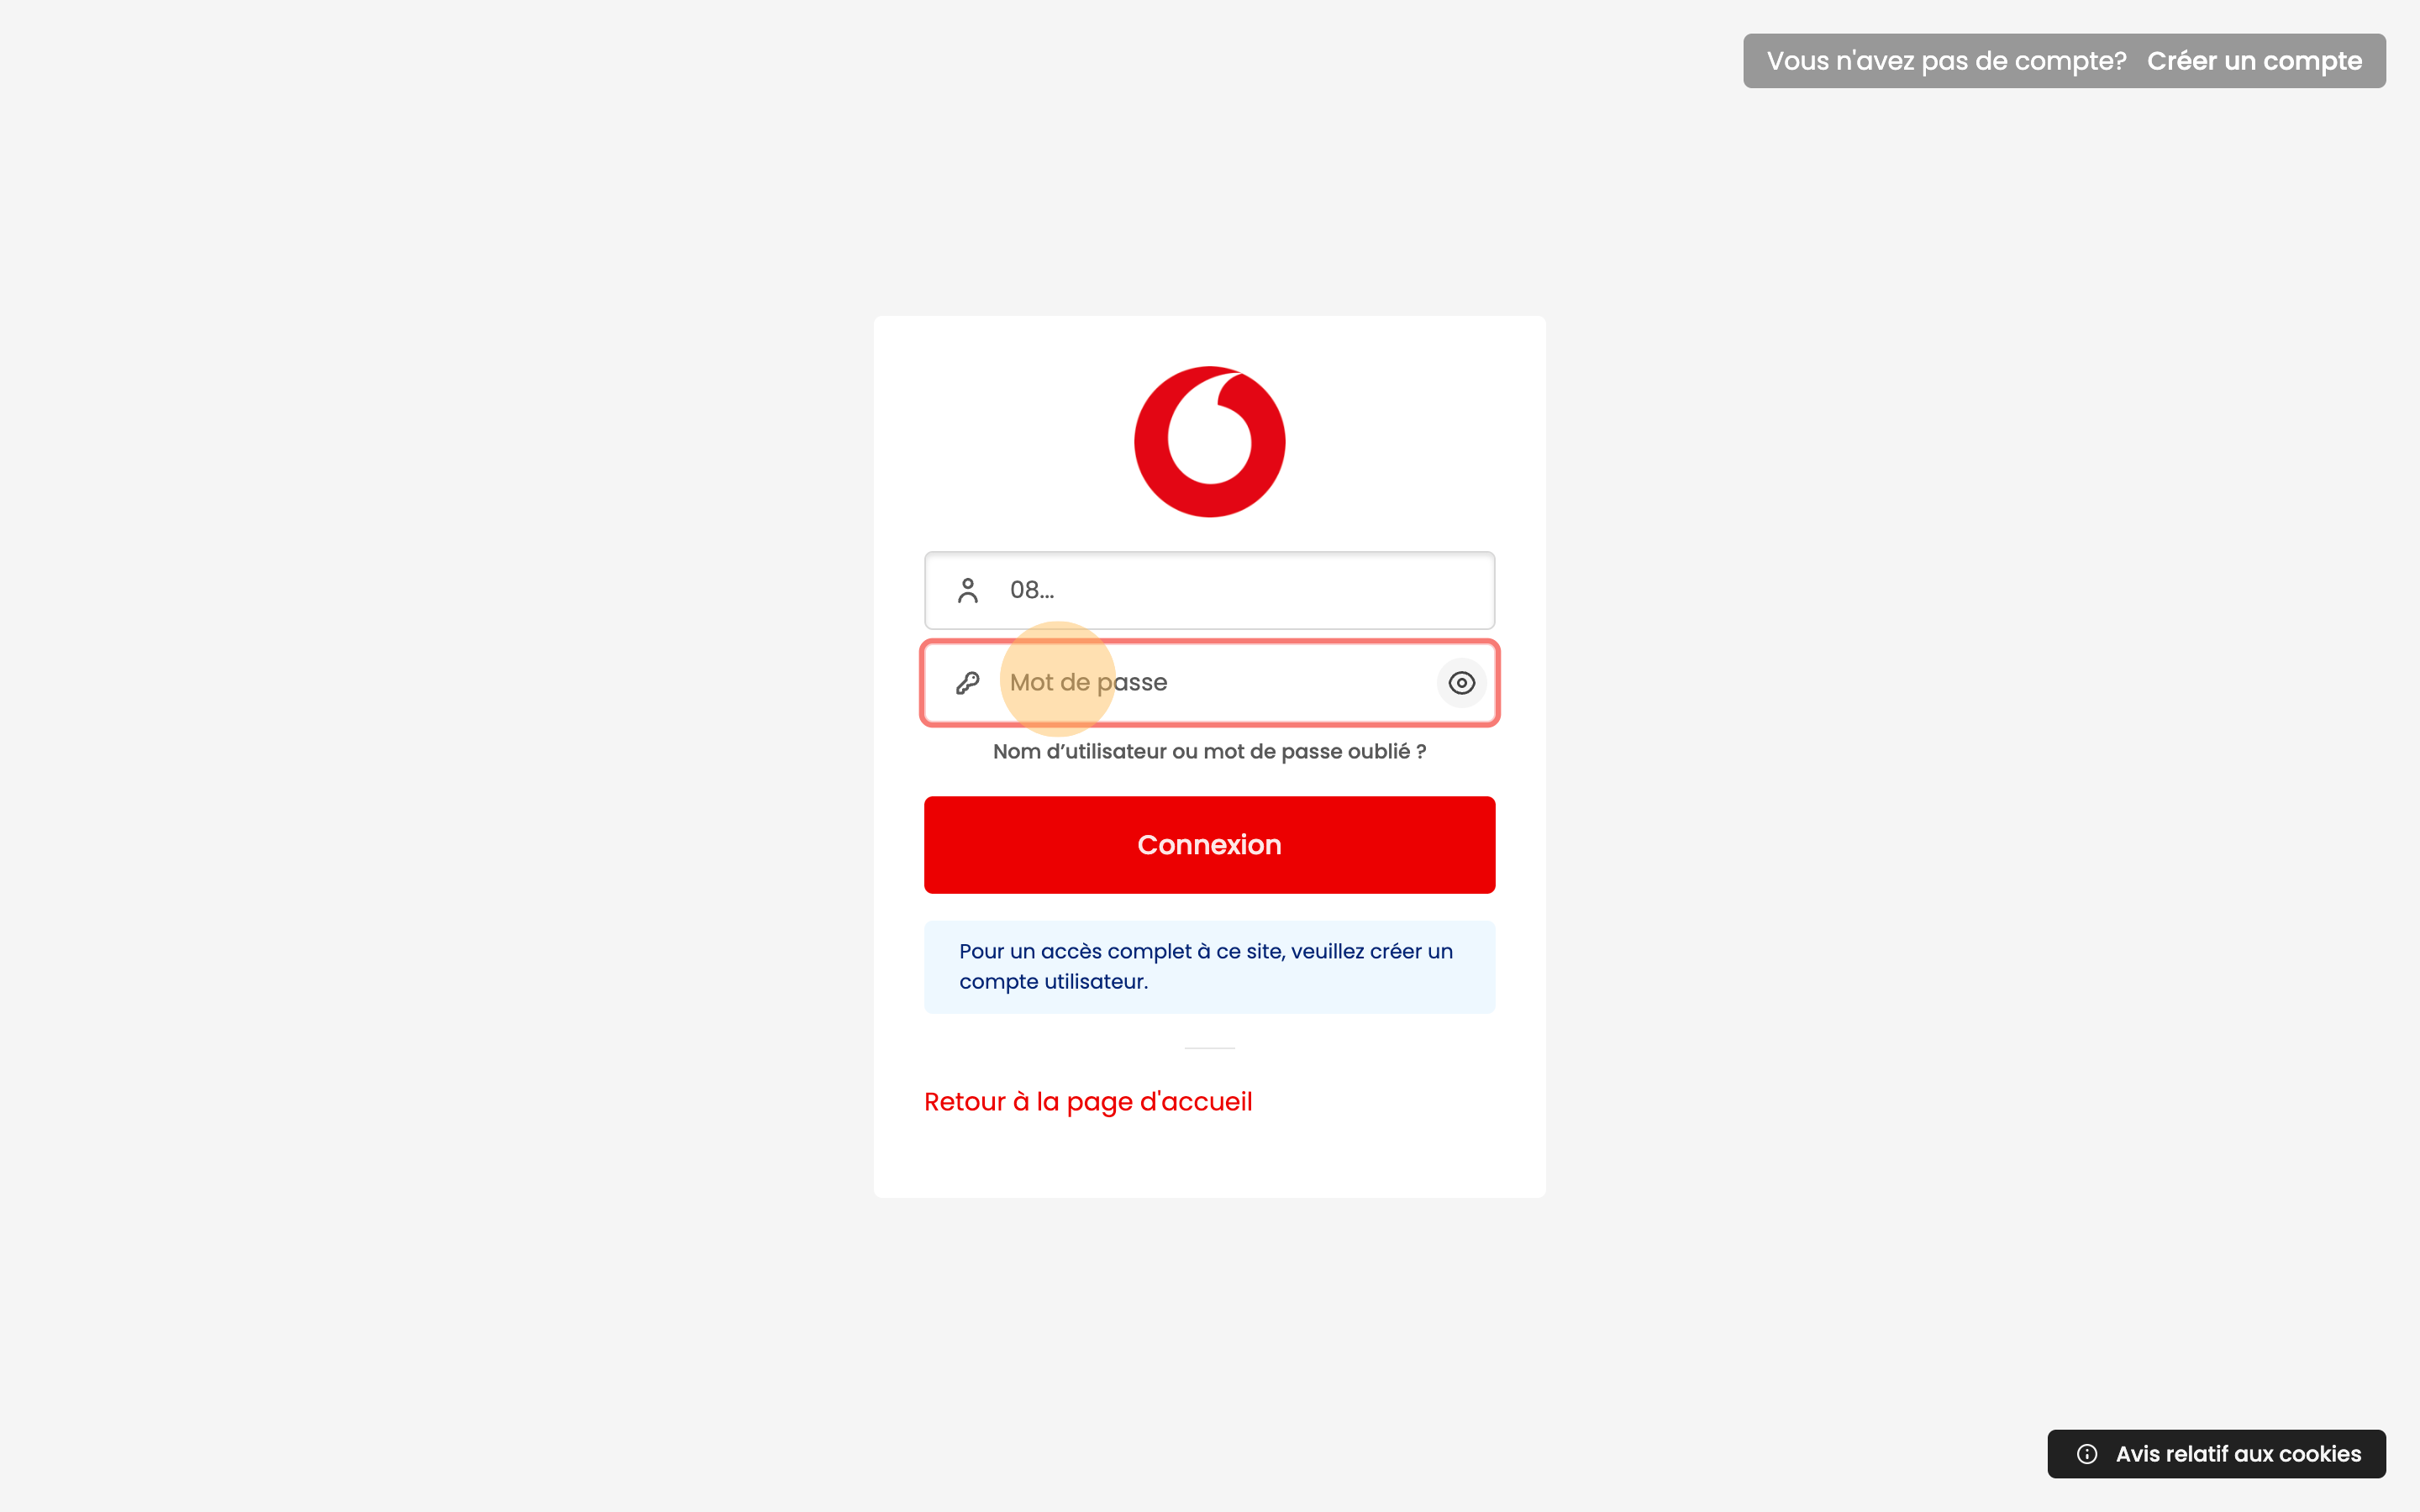Click the blue account creation info message
This screenshot has width=2420, height=1512.
1209,967
